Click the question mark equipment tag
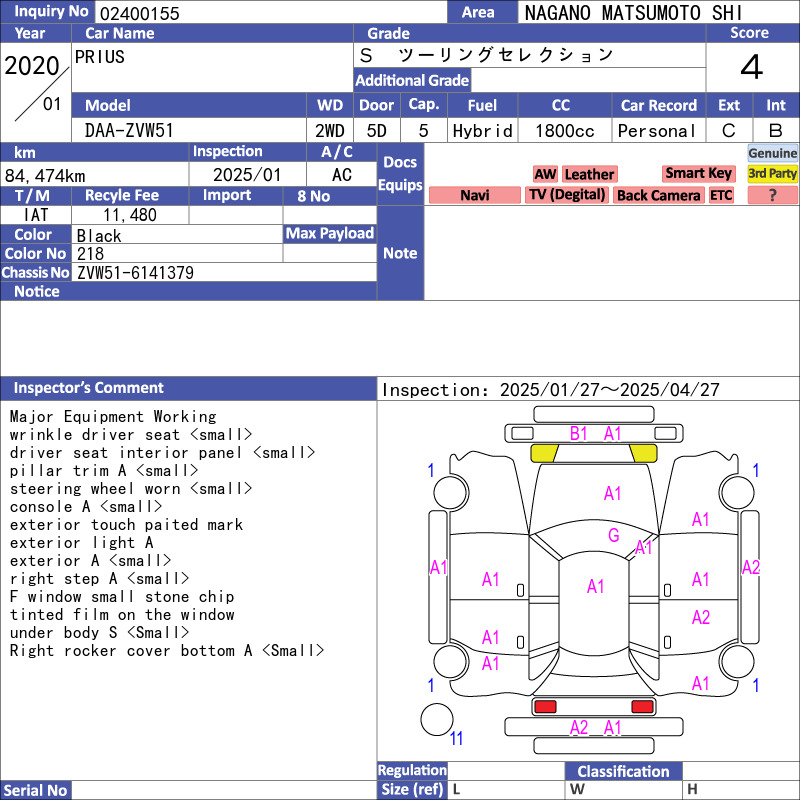The image size is (800, 800). (772, 195)
